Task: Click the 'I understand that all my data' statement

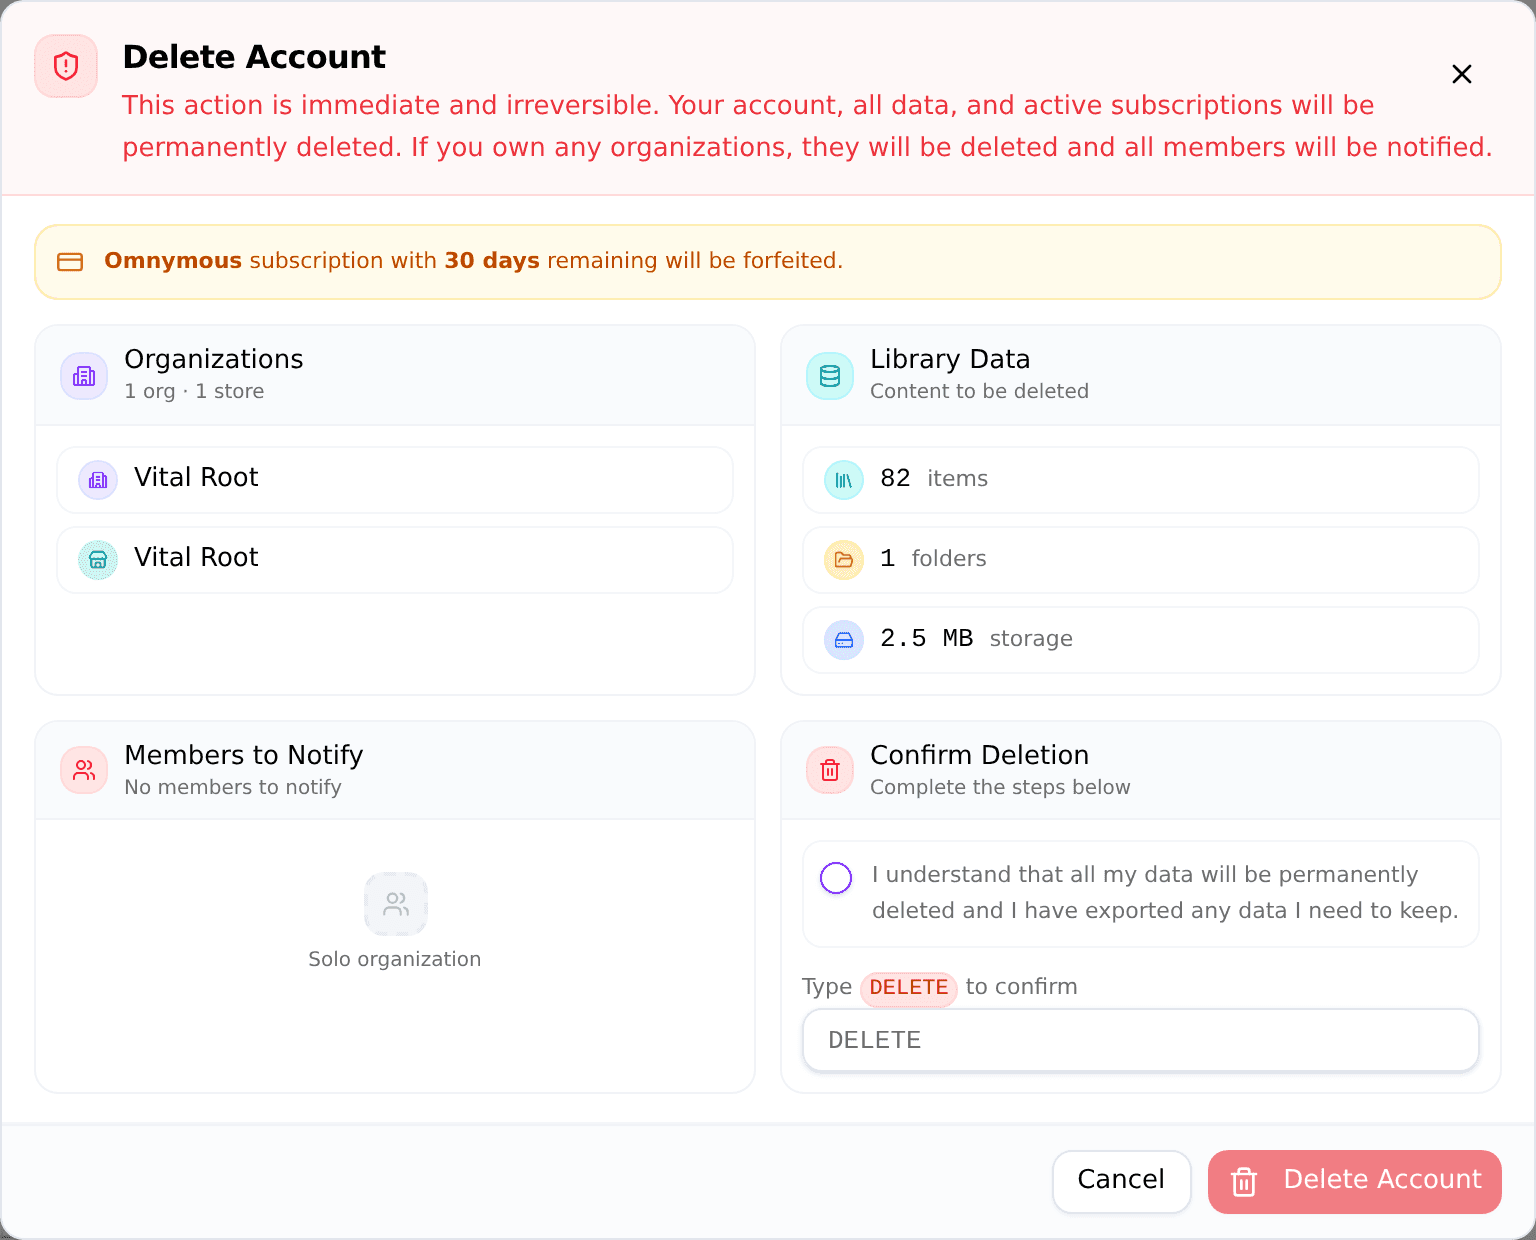Action: pyautogui.click(x=1165, y=893)
